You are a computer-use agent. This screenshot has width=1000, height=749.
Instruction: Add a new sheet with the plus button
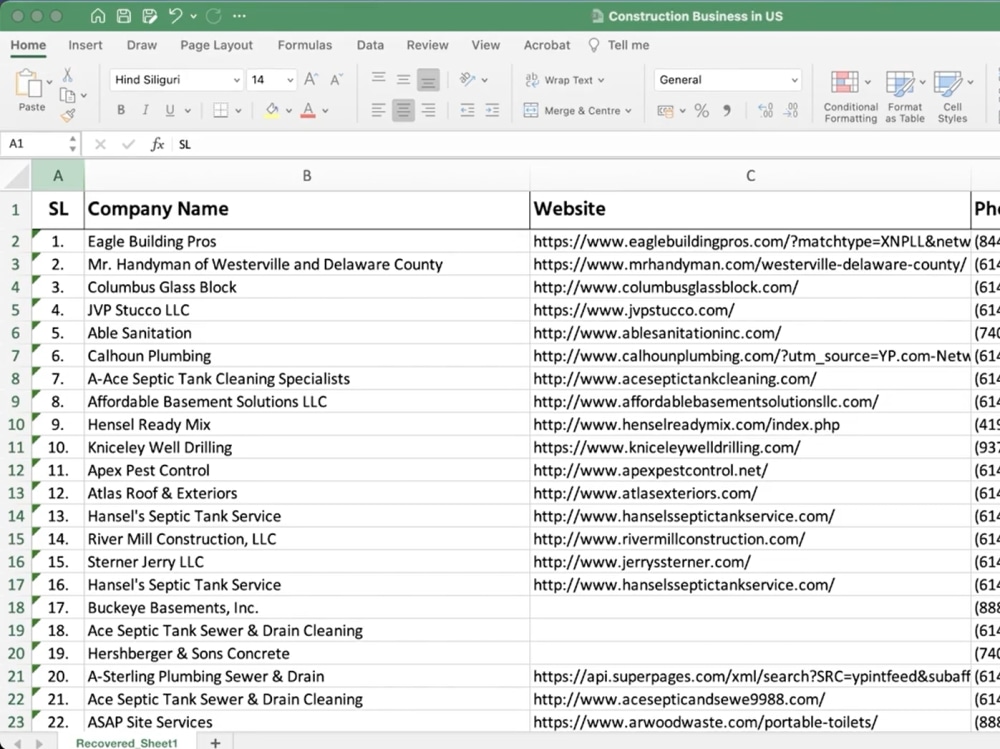pyautogui.click(x=216, y=743)
